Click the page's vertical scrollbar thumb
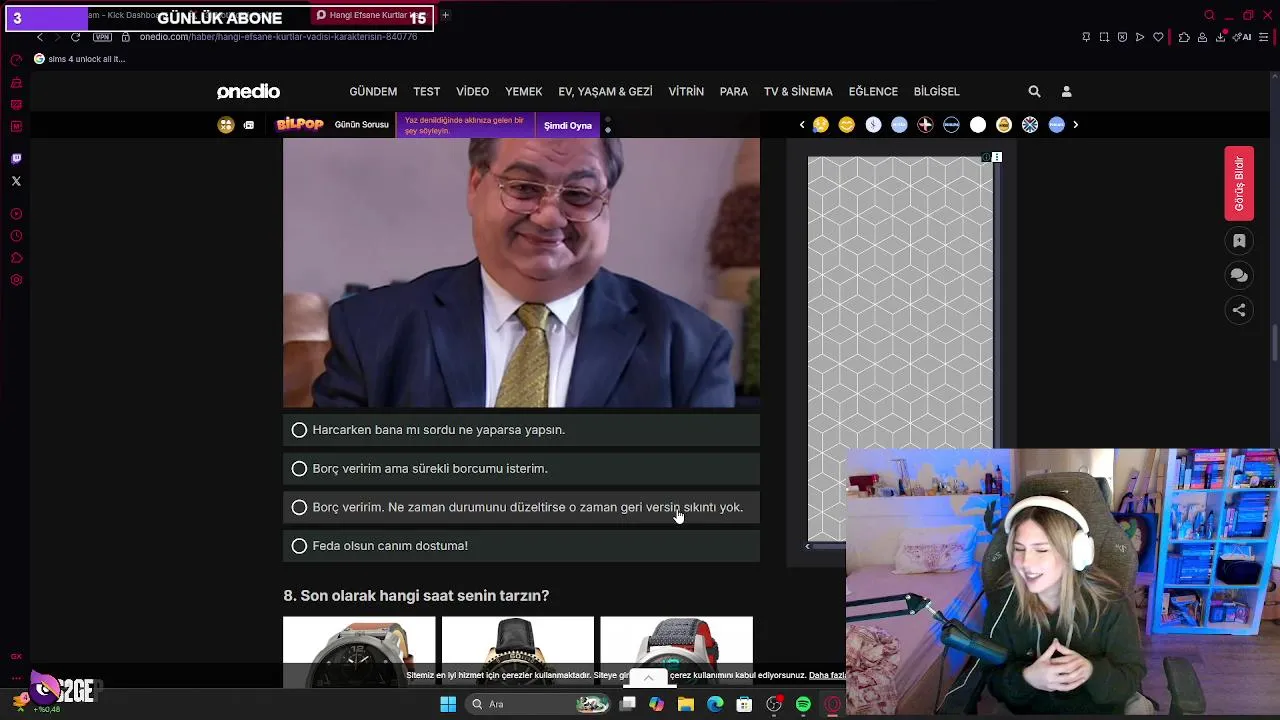 coord(1274,343)
